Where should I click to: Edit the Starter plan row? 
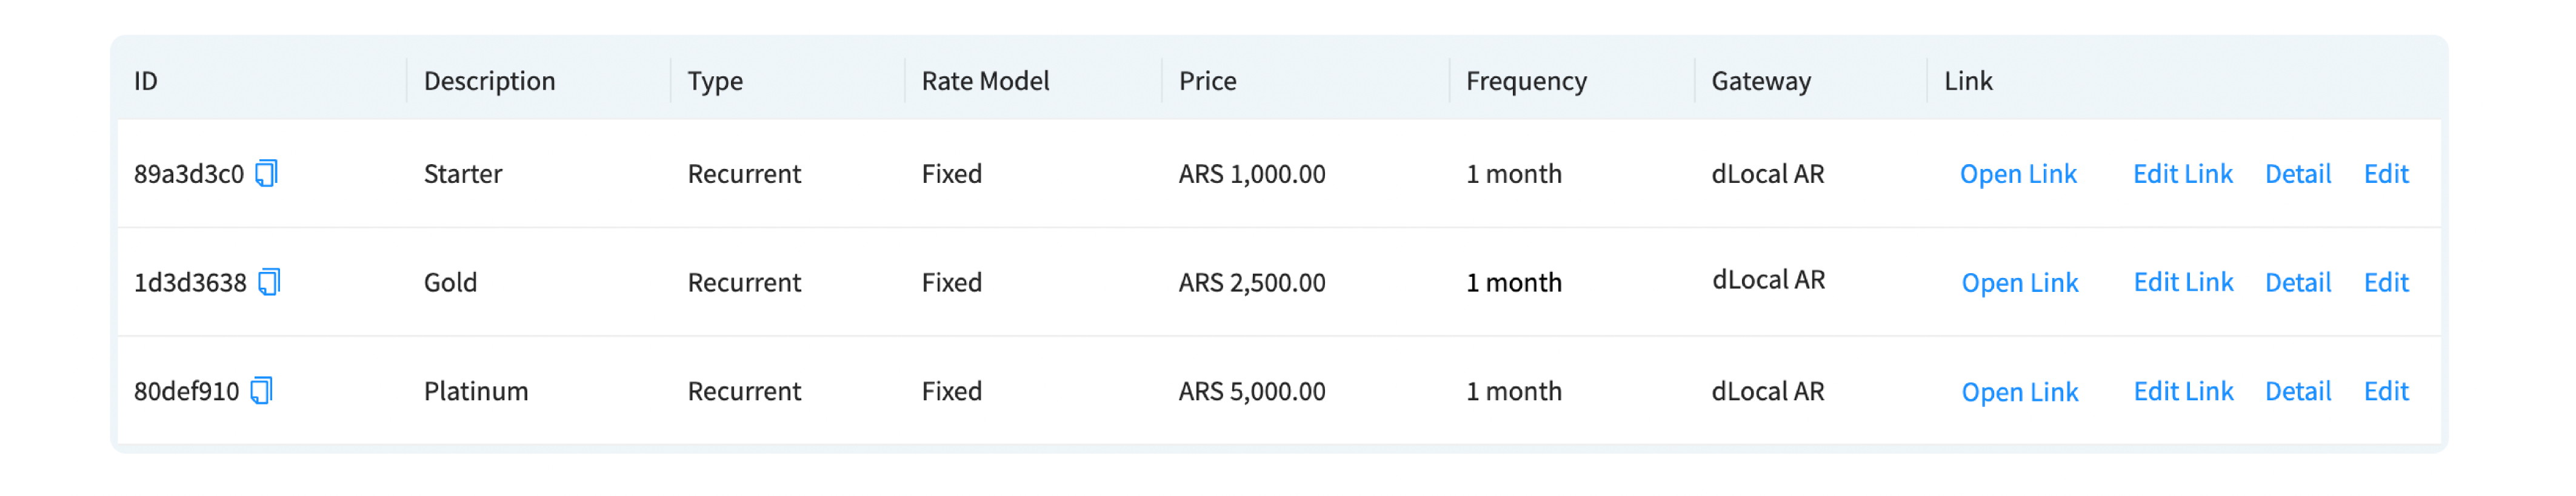[x=2385, y=174]
